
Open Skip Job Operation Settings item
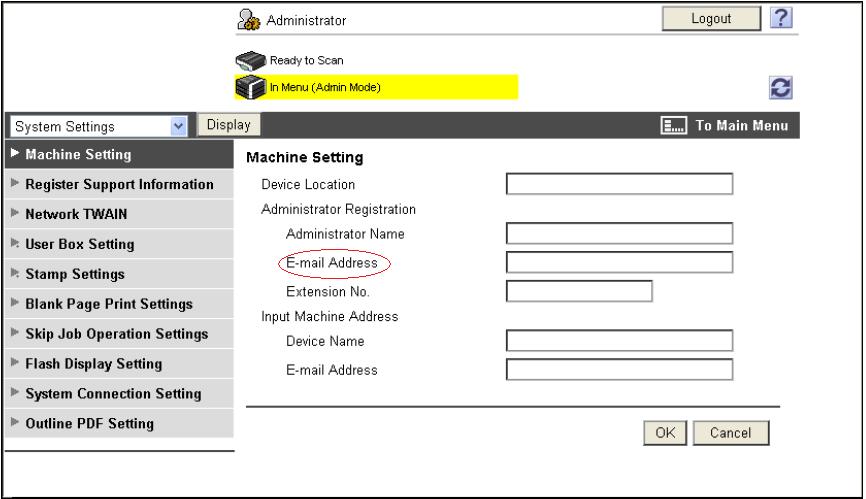[x=119, y=333]
